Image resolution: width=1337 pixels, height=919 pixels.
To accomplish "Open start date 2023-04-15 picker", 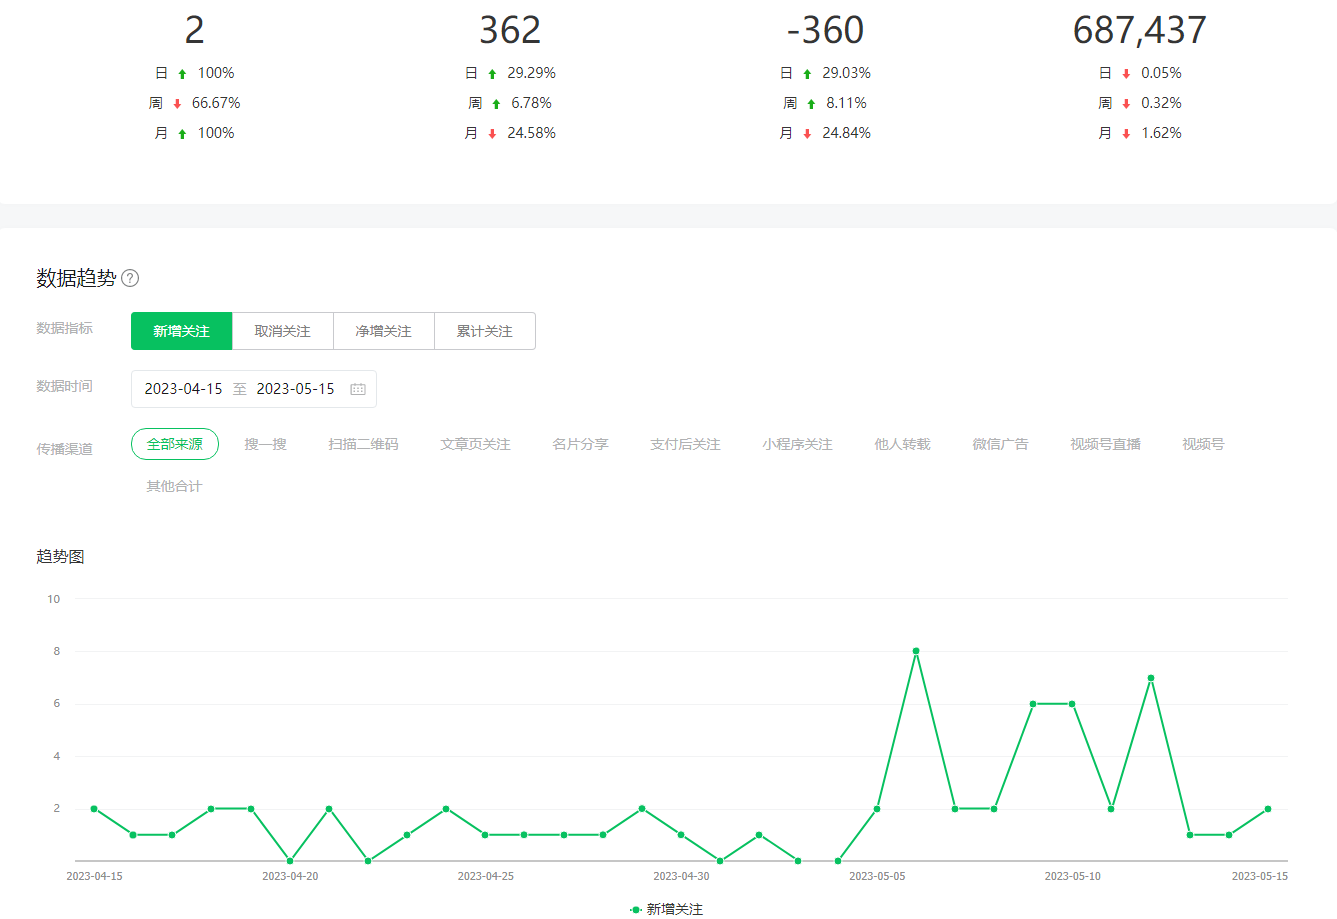I will click(183, 389).
